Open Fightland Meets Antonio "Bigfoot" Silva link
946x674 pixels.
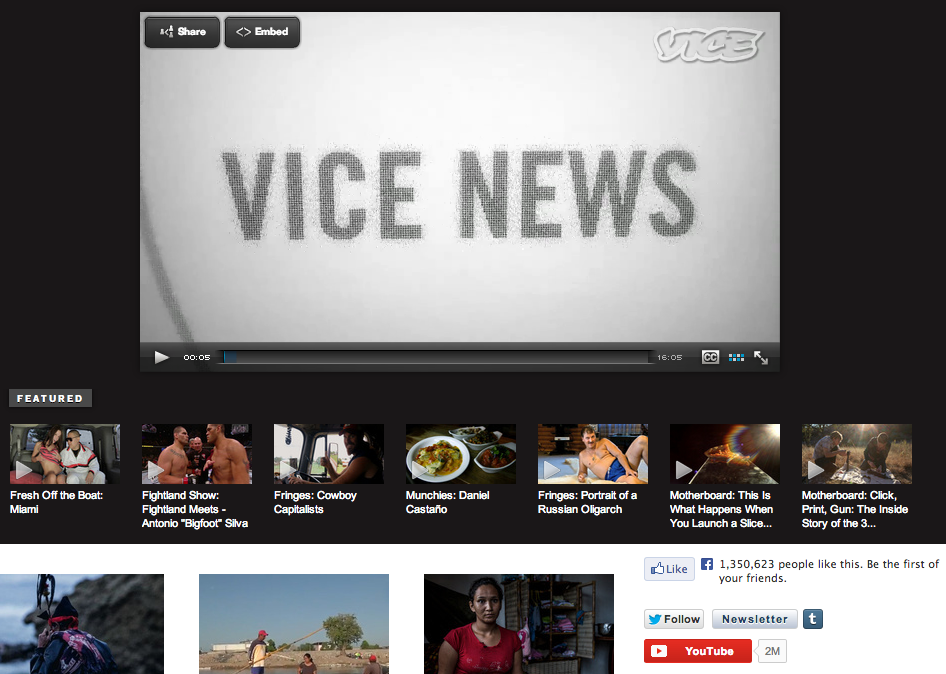195,509
